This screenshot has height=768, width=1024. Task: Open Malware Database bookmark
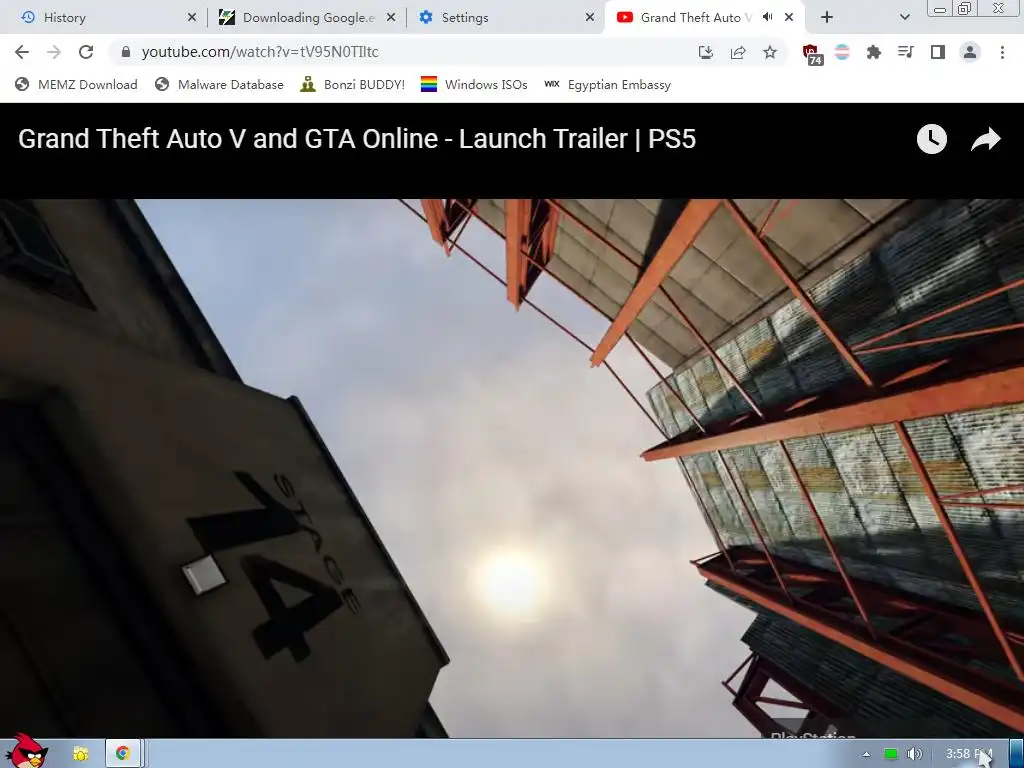[x=219, y=84]
